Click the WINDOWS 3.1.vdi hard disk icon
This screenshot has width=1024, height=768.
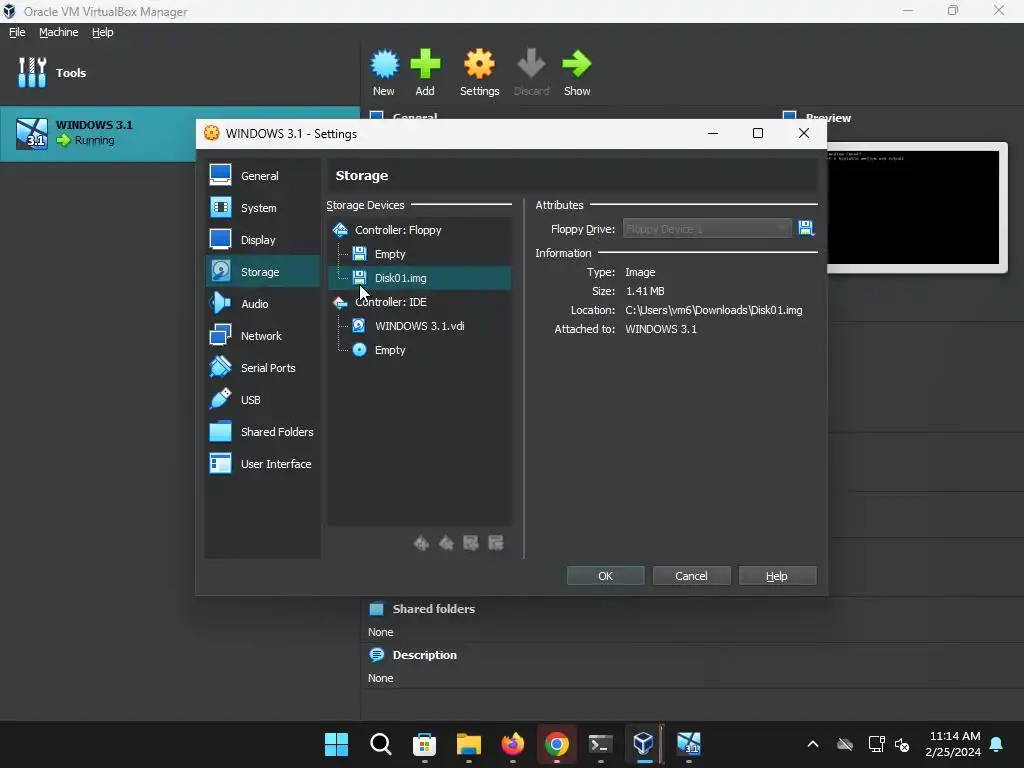pos(359,325)
